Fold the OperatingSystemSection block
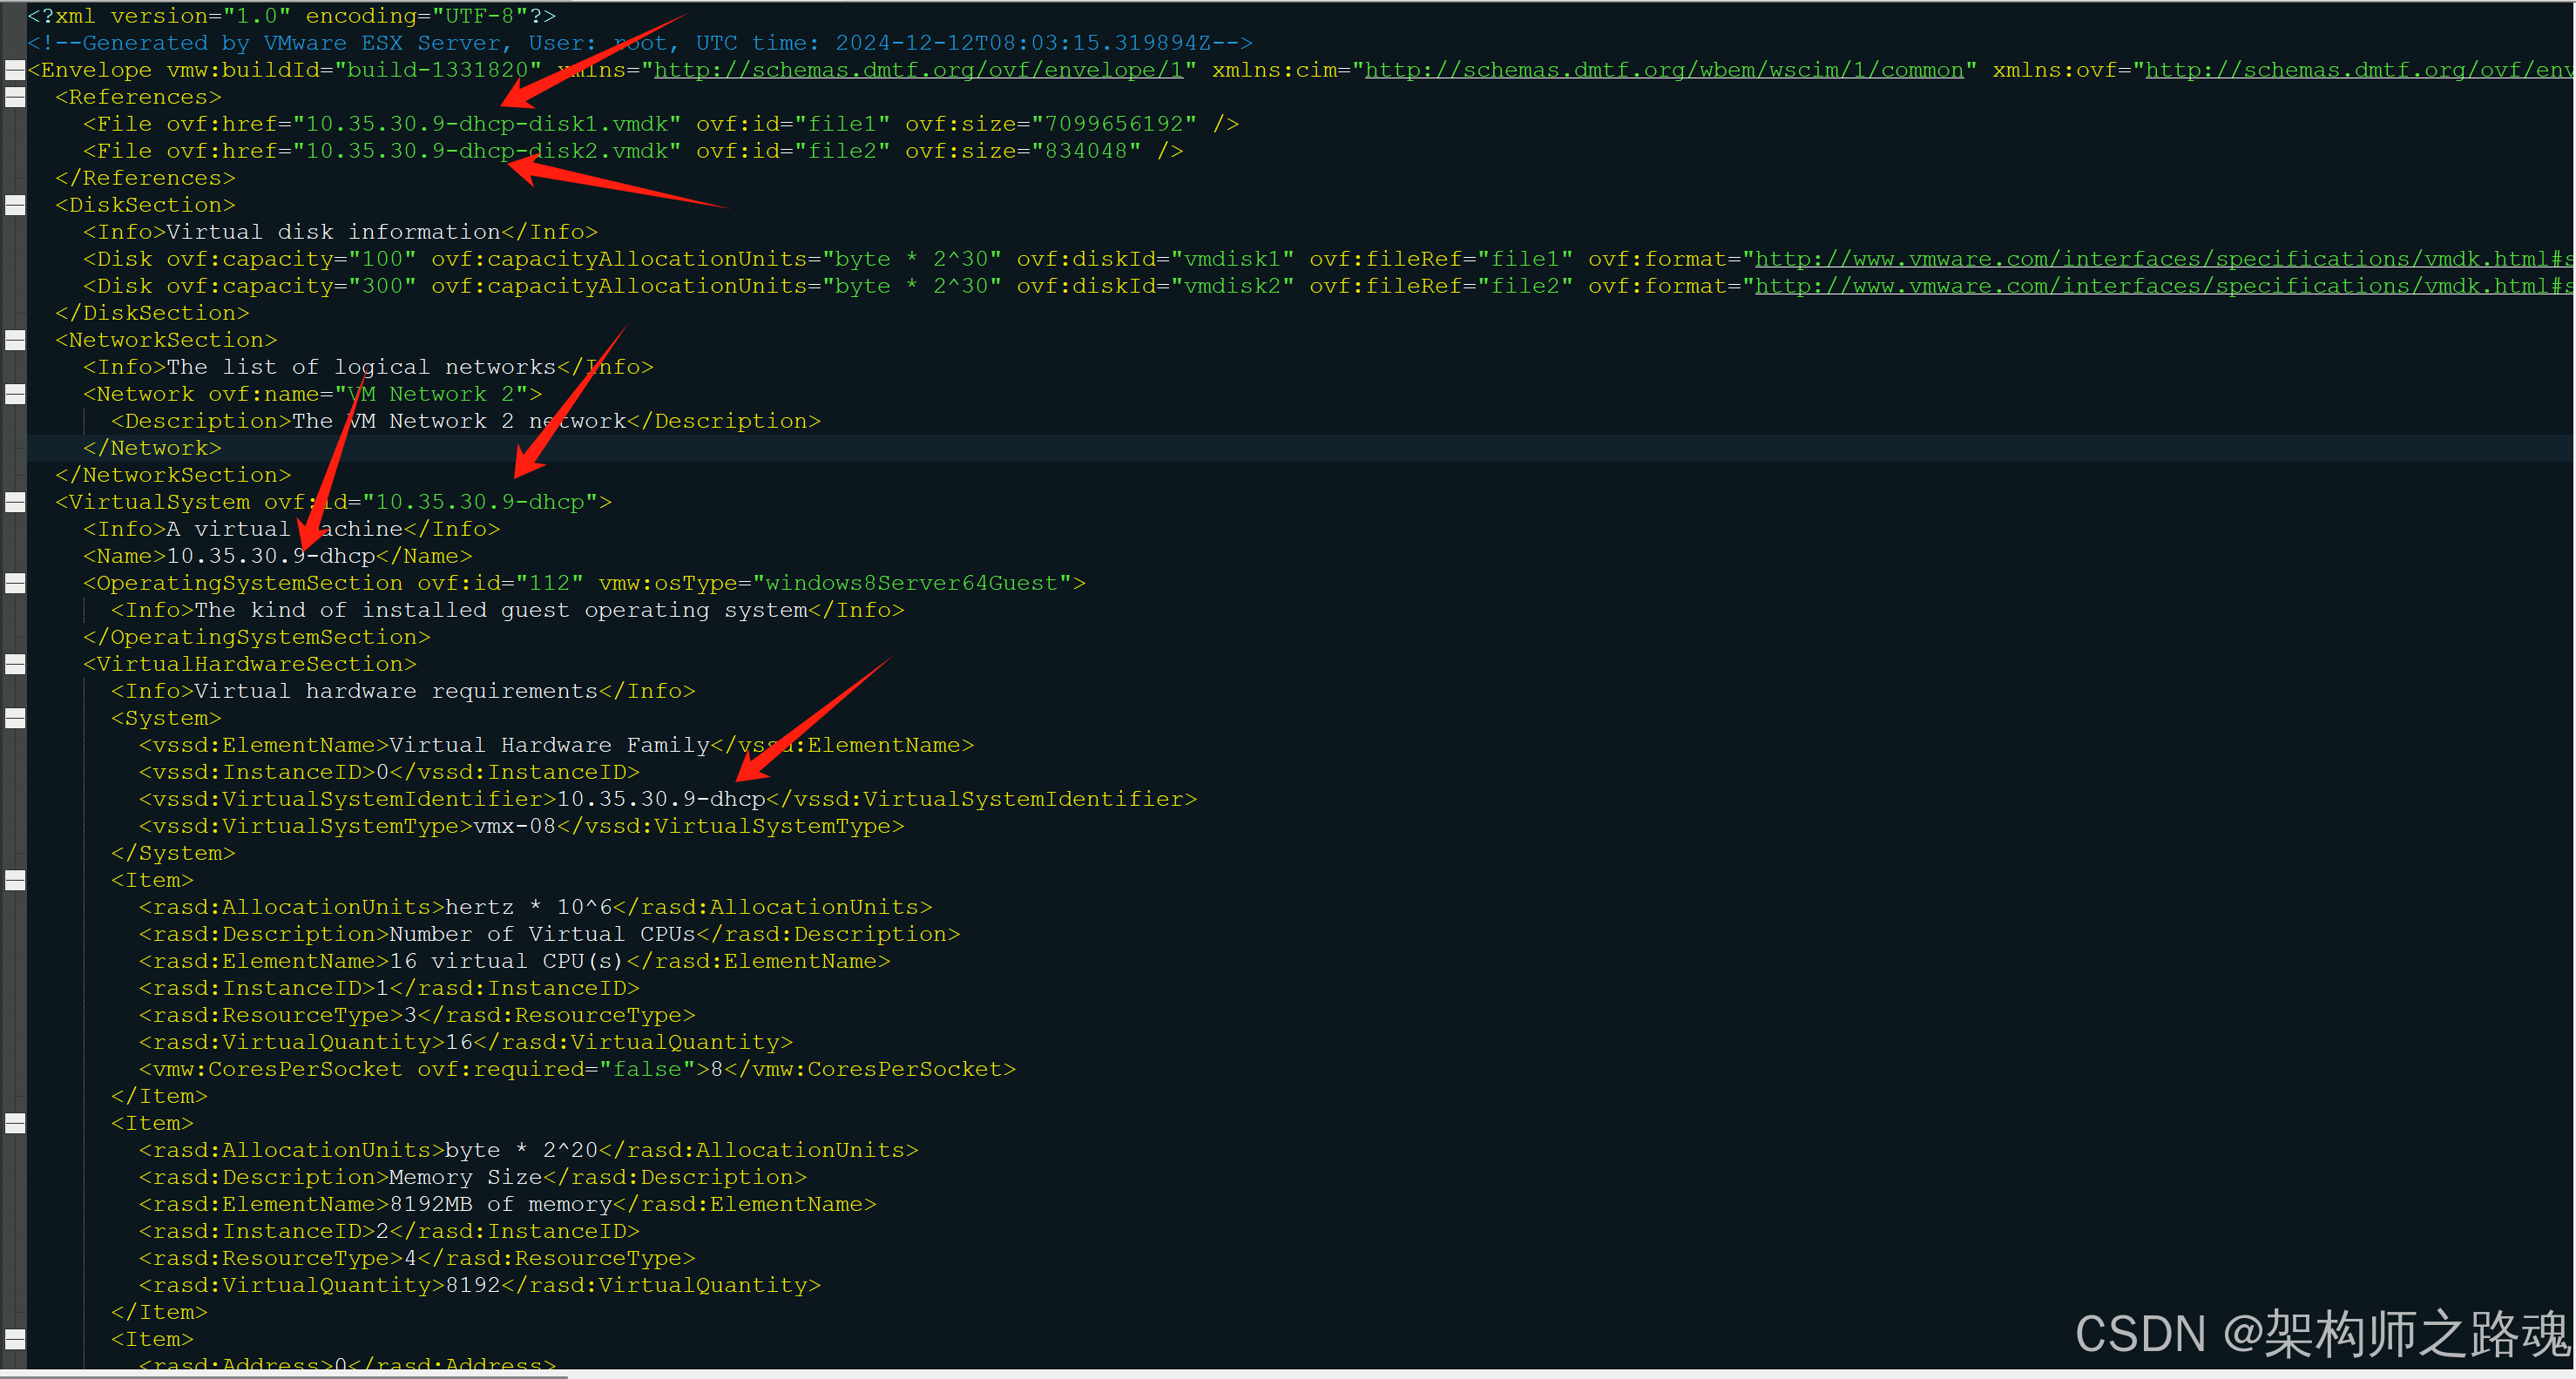 (15, 583)
